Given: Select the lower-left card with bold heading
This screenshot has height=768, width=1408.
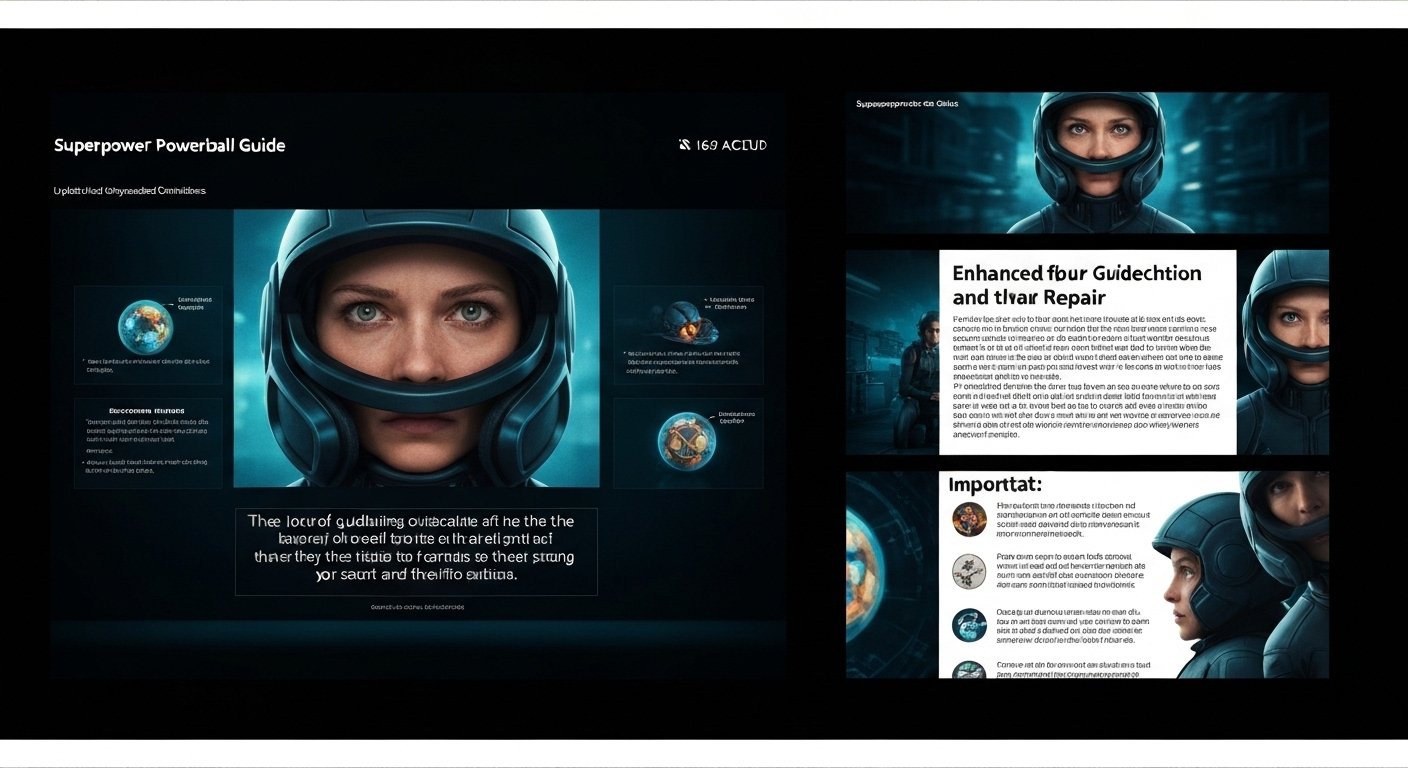Looking at the screenshot, I should (x=148, y=443).
